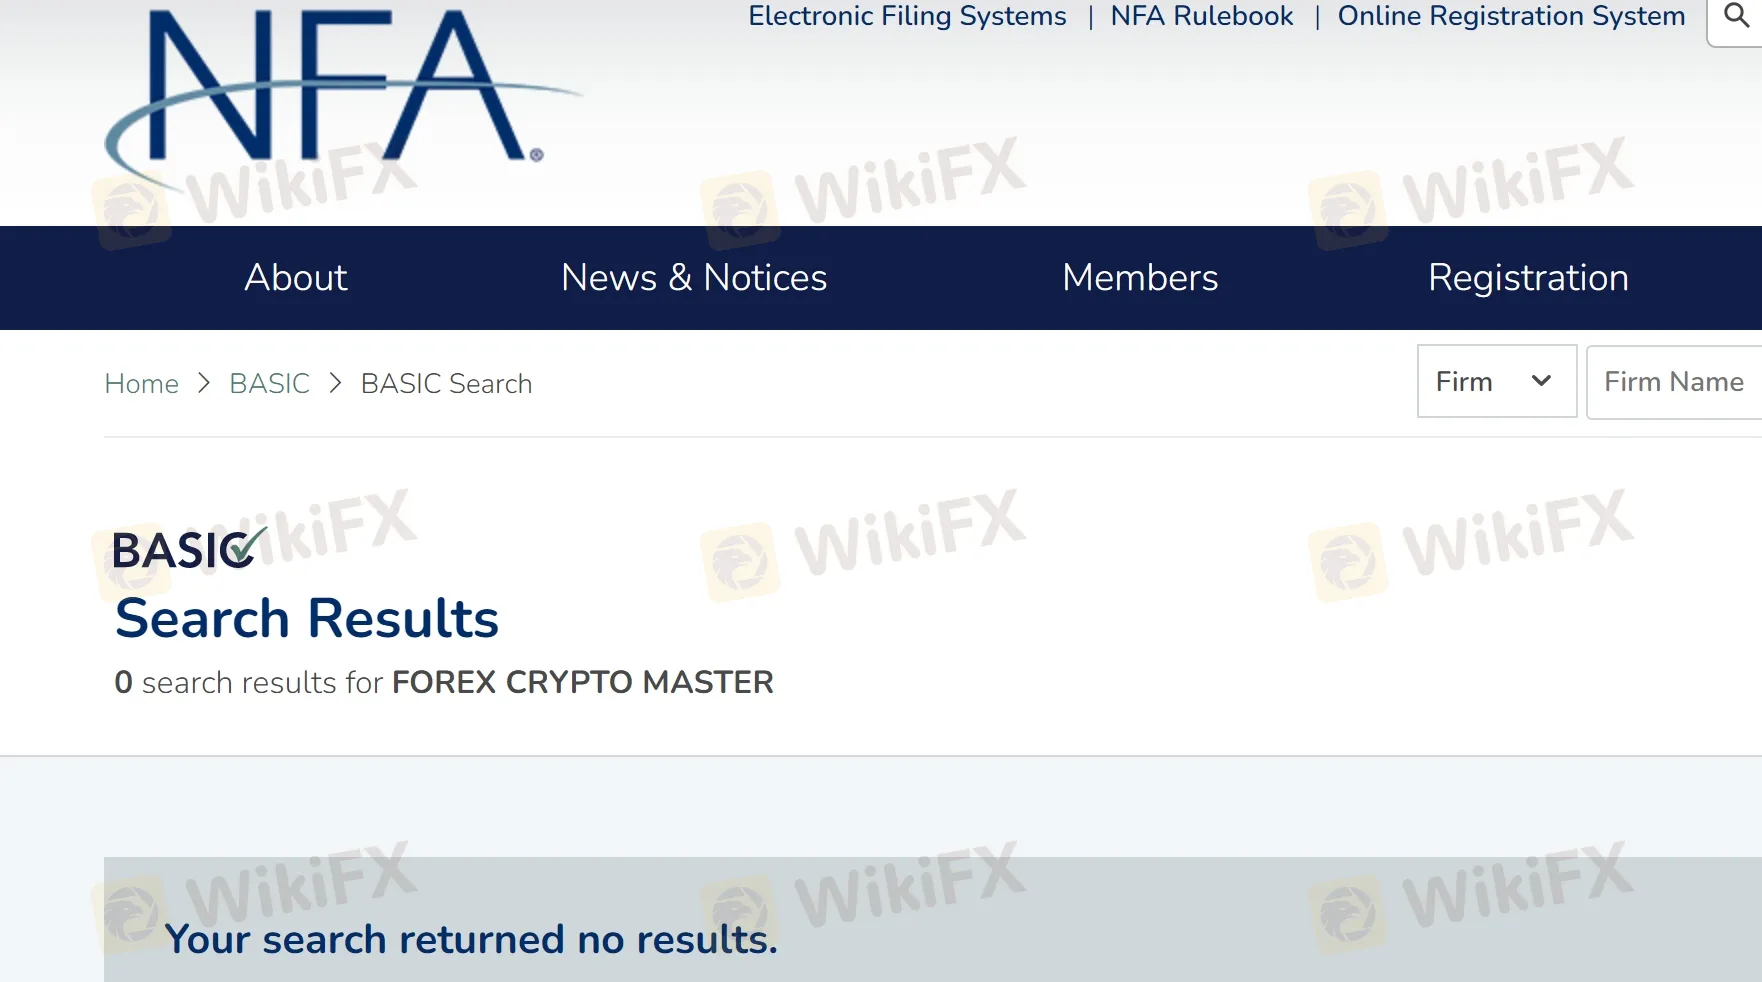Open the Electronic Filing Systems link
The image size is (1762, 982).
click(x=907, y=16)
